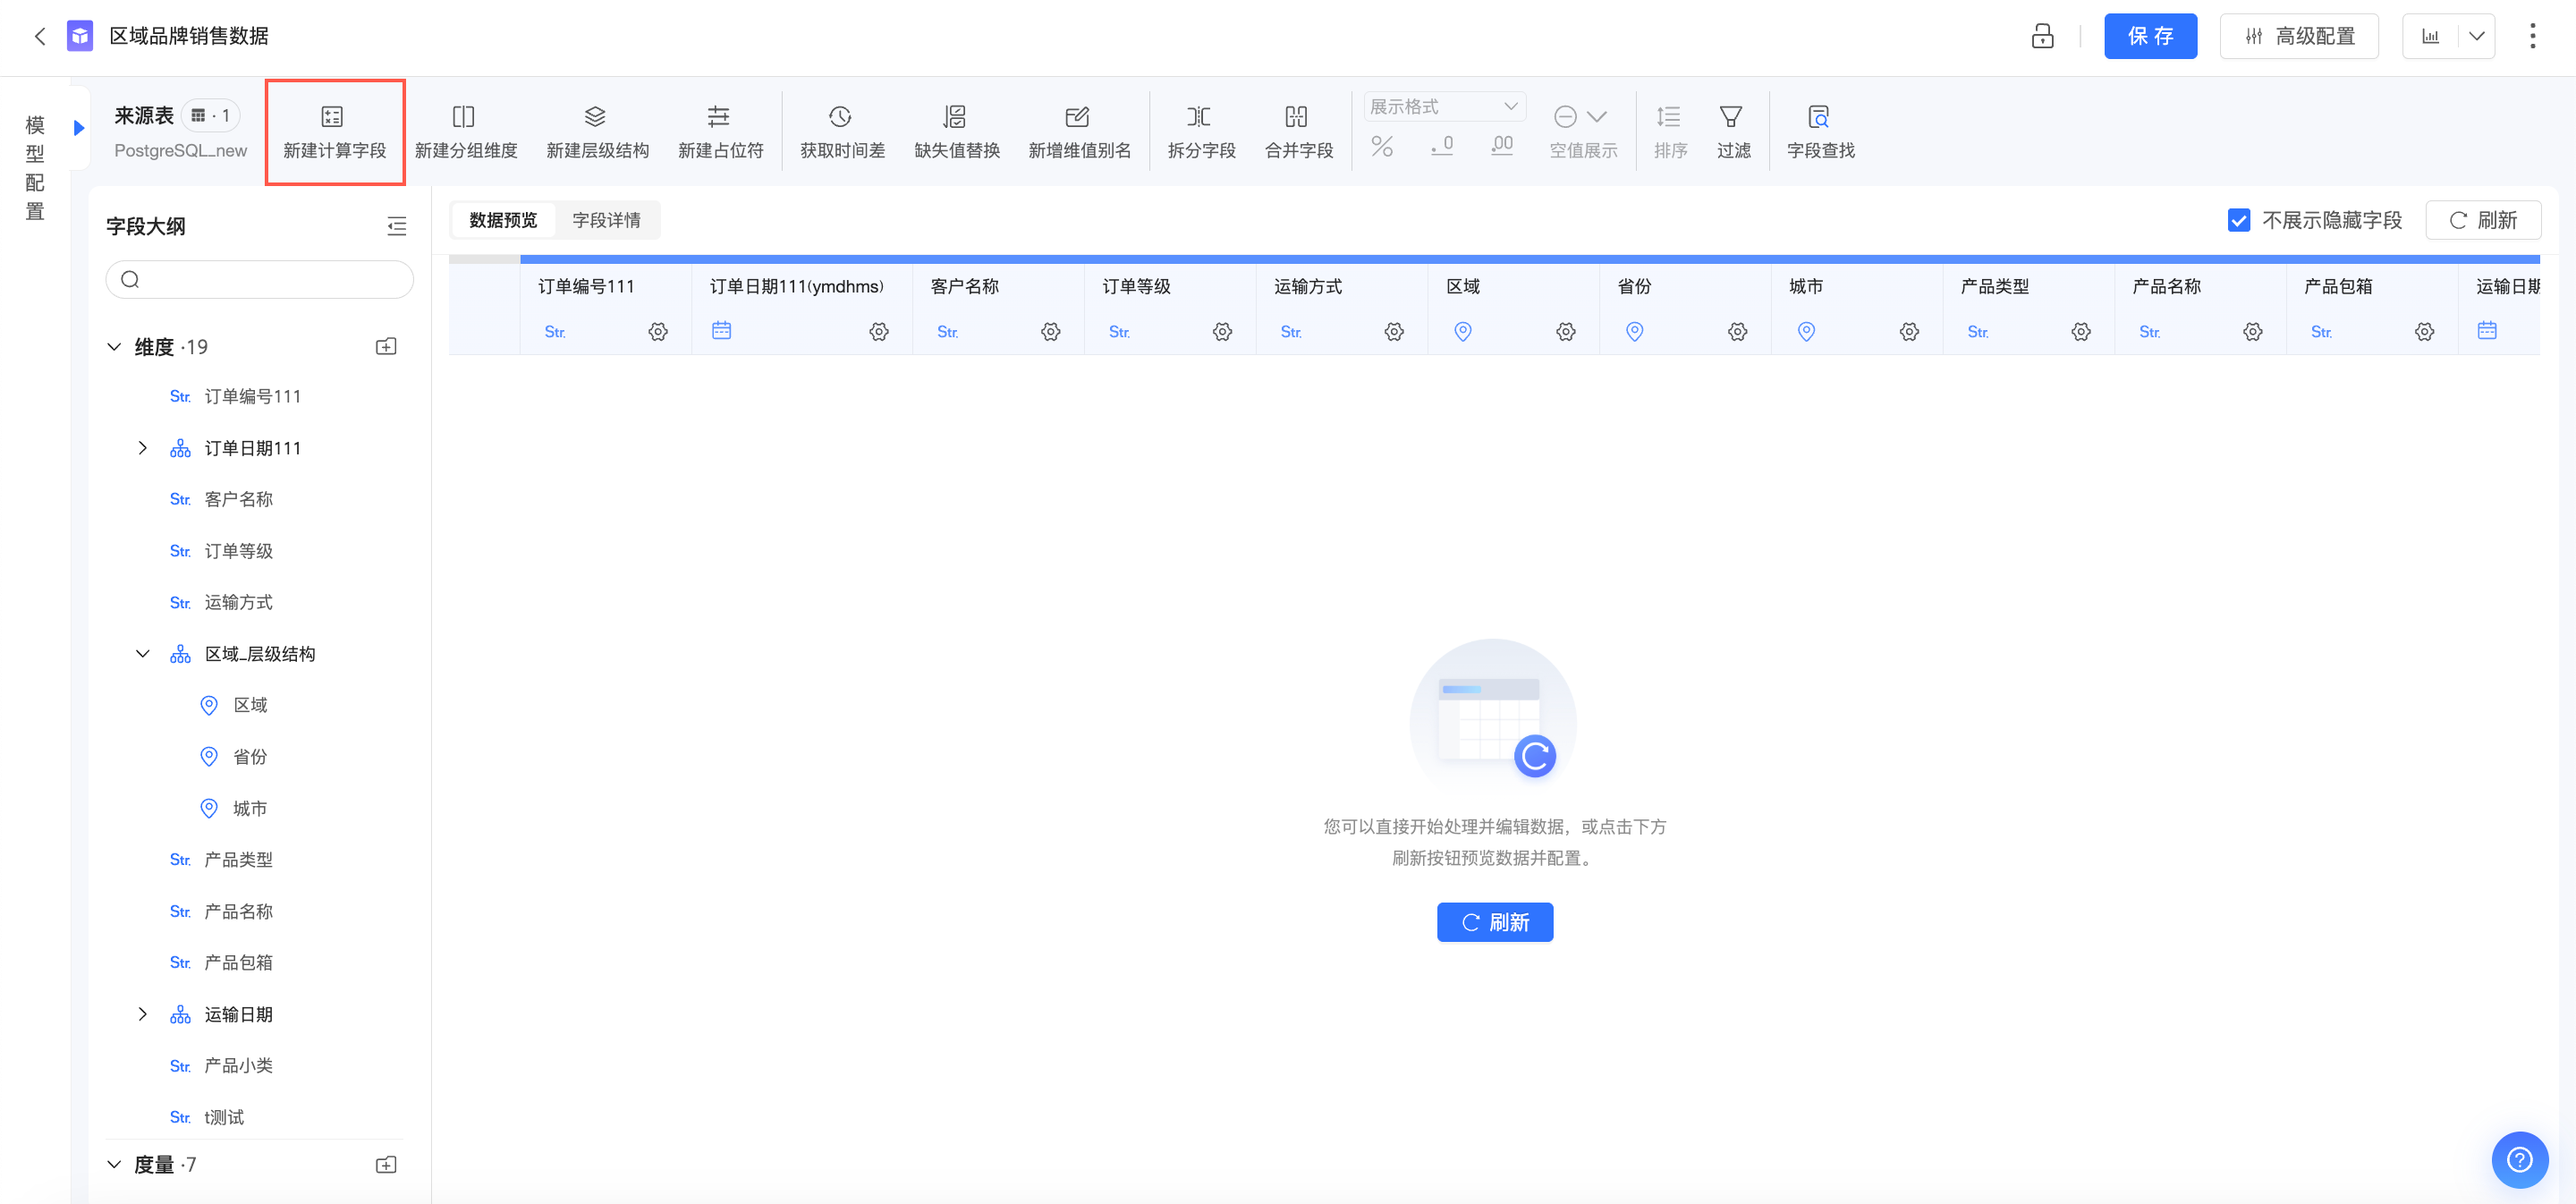
Task: Toggle the 模型配置 side panel arrow
Action: pyautogui.click(x=79, y=128)
